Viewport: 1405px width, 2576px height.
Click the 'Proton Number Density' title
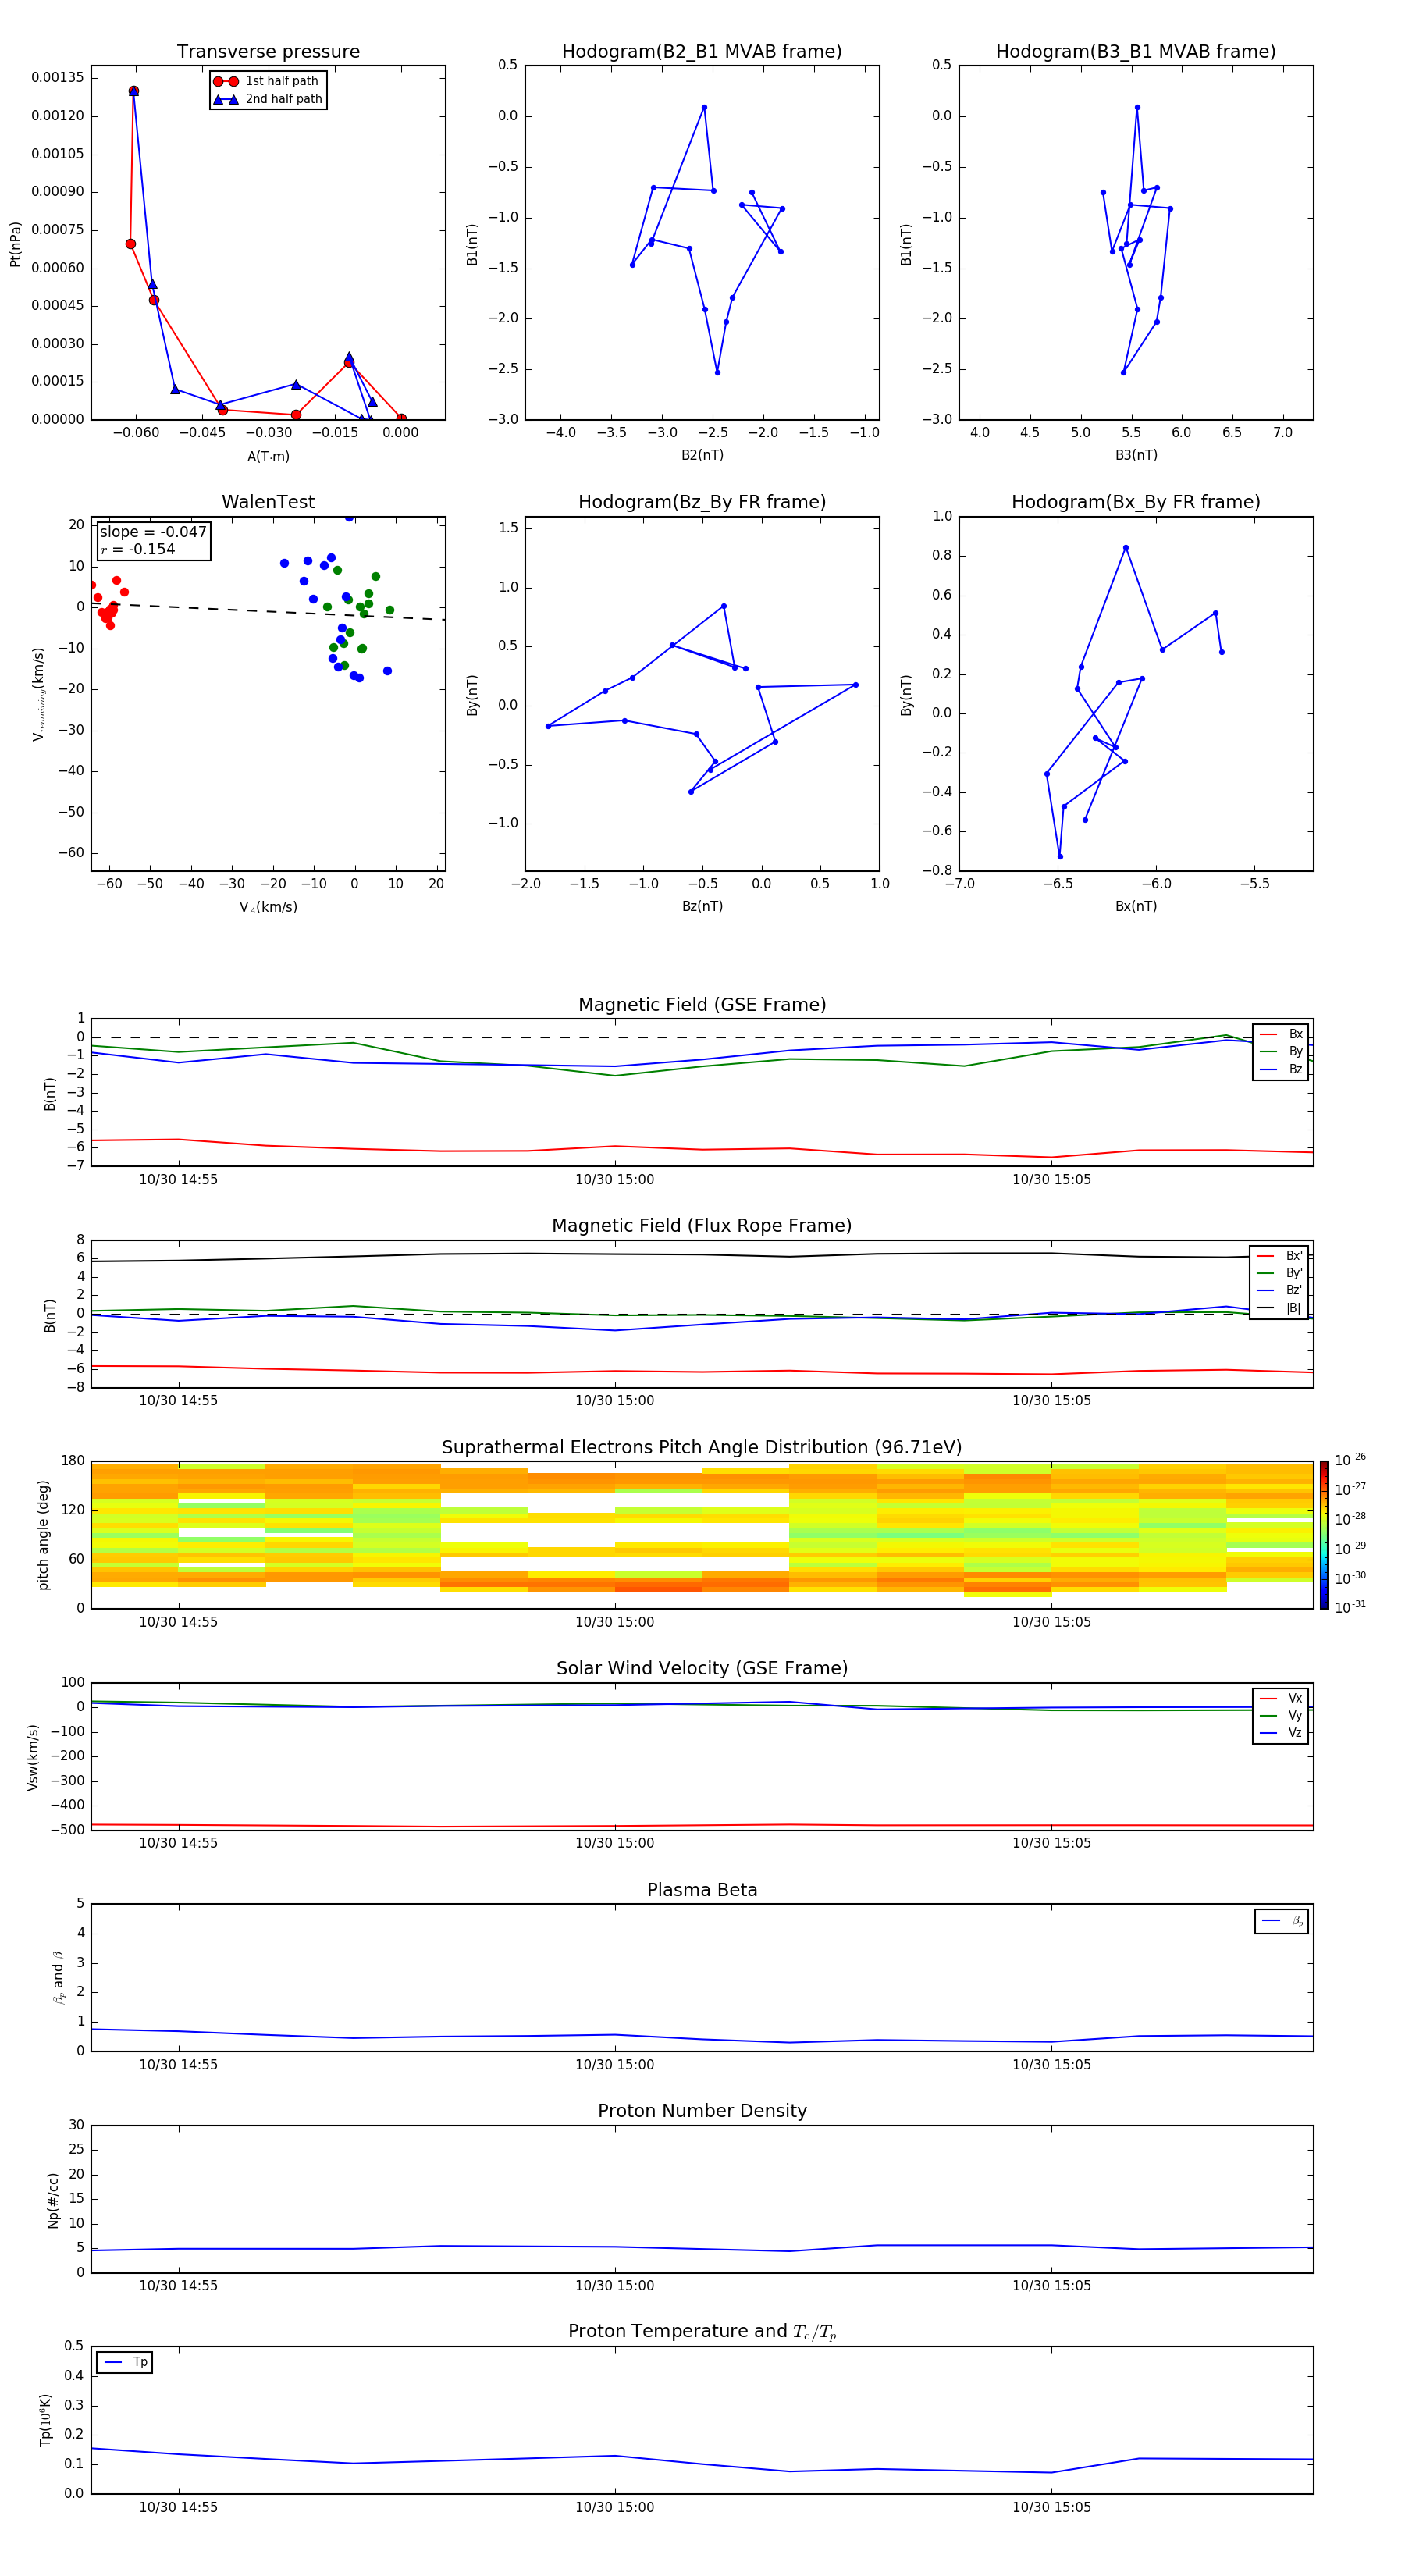point(702,2111)
